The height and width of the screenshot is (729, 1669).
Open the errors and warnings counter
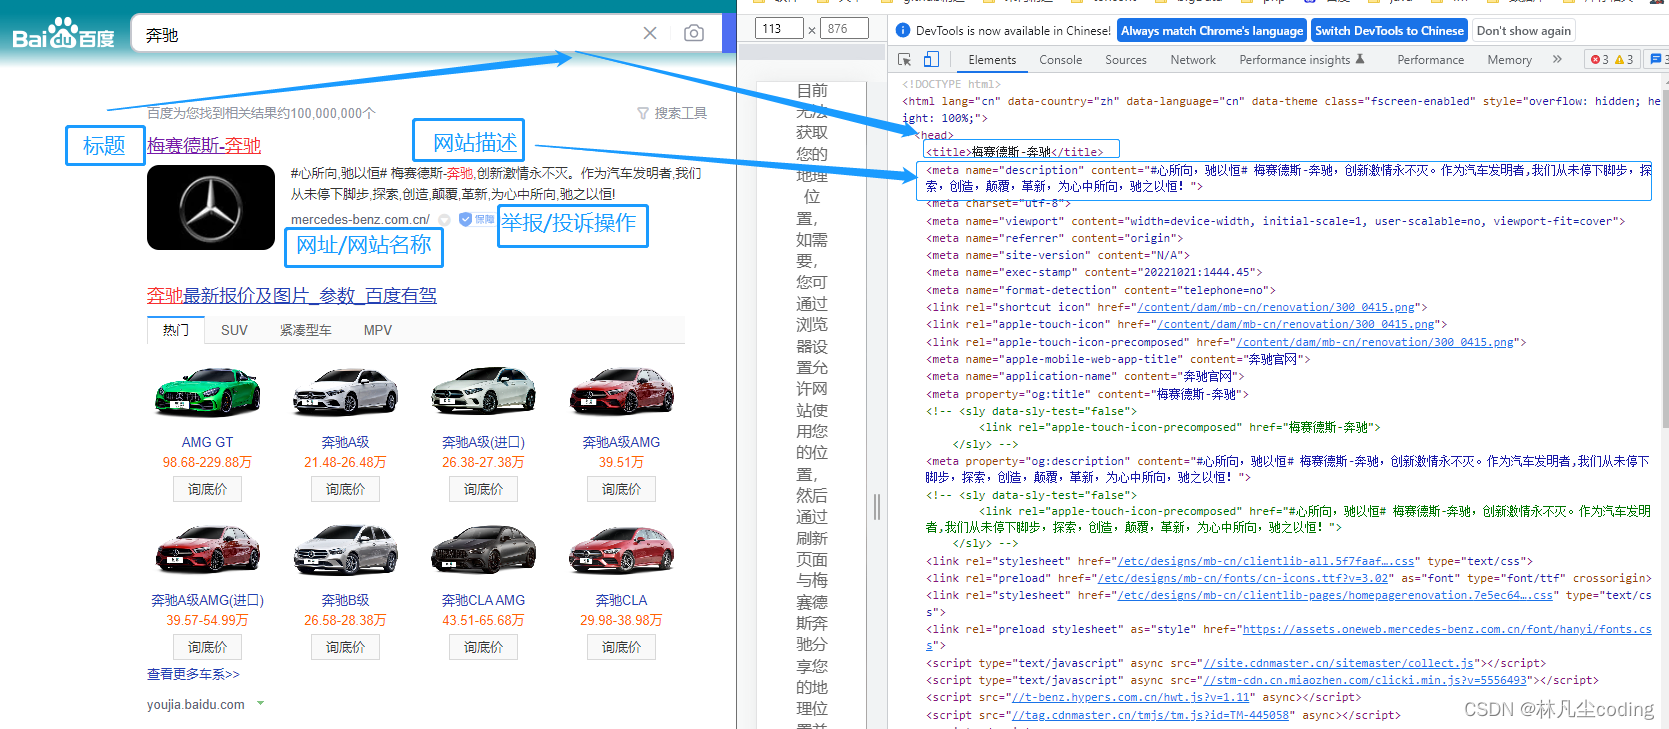point(1612,60)
